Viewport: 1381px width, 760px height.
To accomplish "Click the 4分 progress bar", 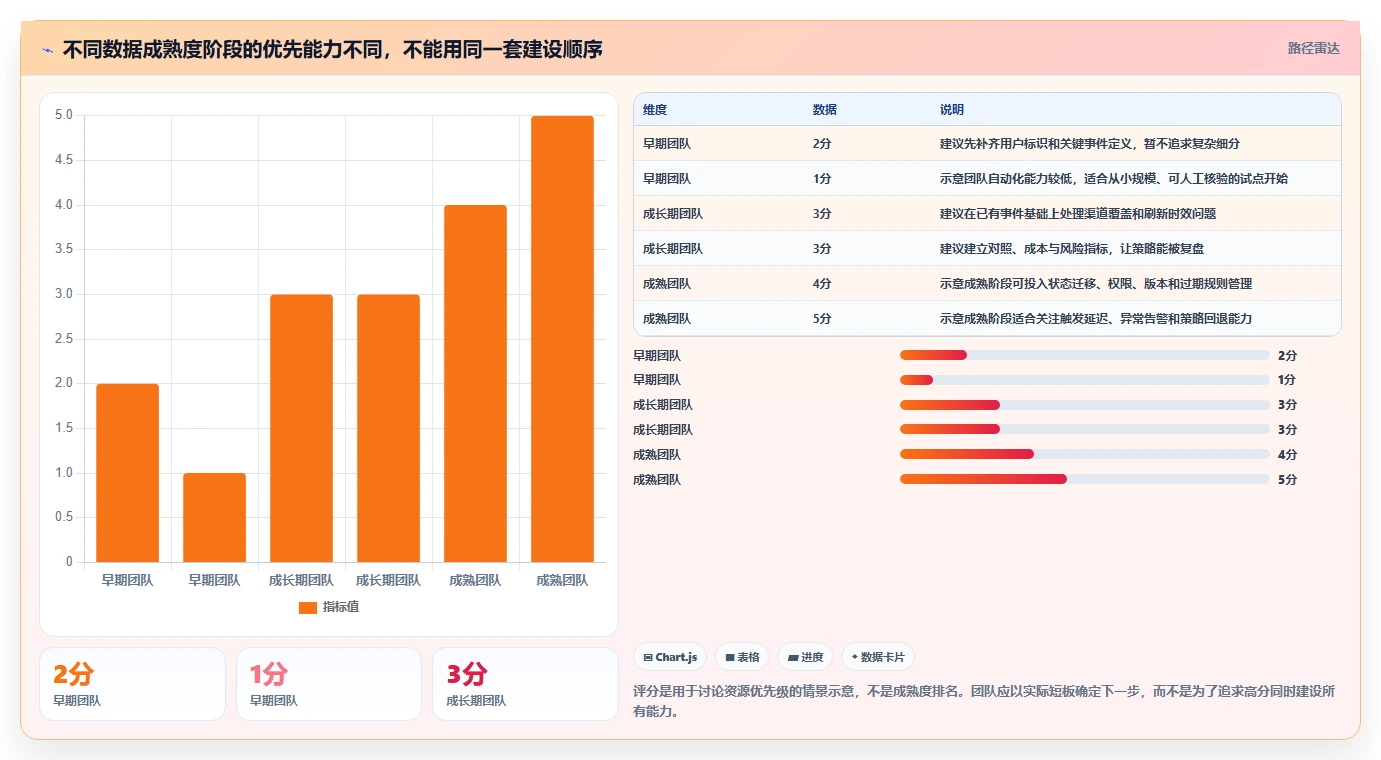I will pyautogui.click(x=1085, y=454).
